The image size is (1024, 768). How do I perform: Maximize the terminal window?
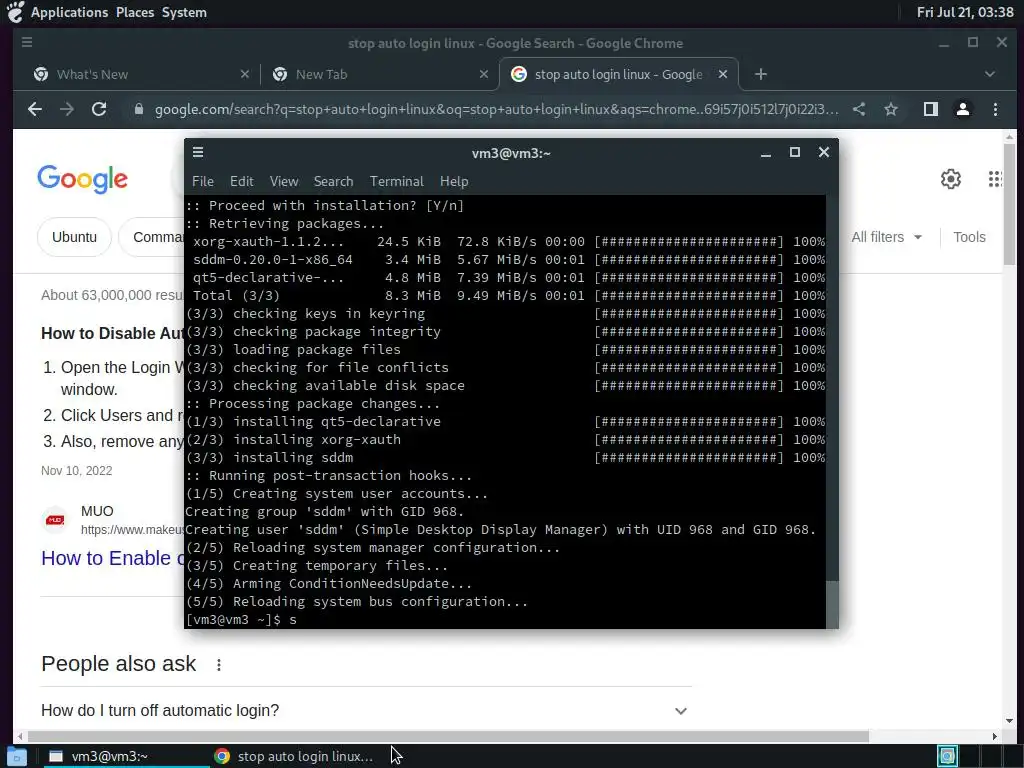coord(795,152)
